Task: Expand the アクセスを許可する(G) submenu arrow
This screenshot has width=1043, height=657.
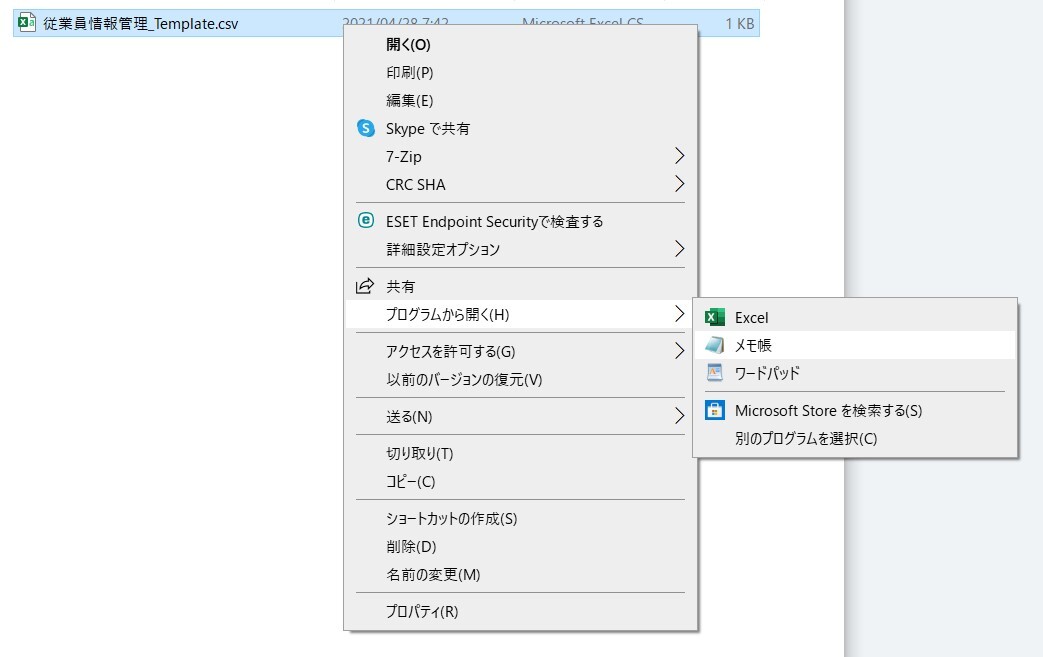Action: [679, 351]
